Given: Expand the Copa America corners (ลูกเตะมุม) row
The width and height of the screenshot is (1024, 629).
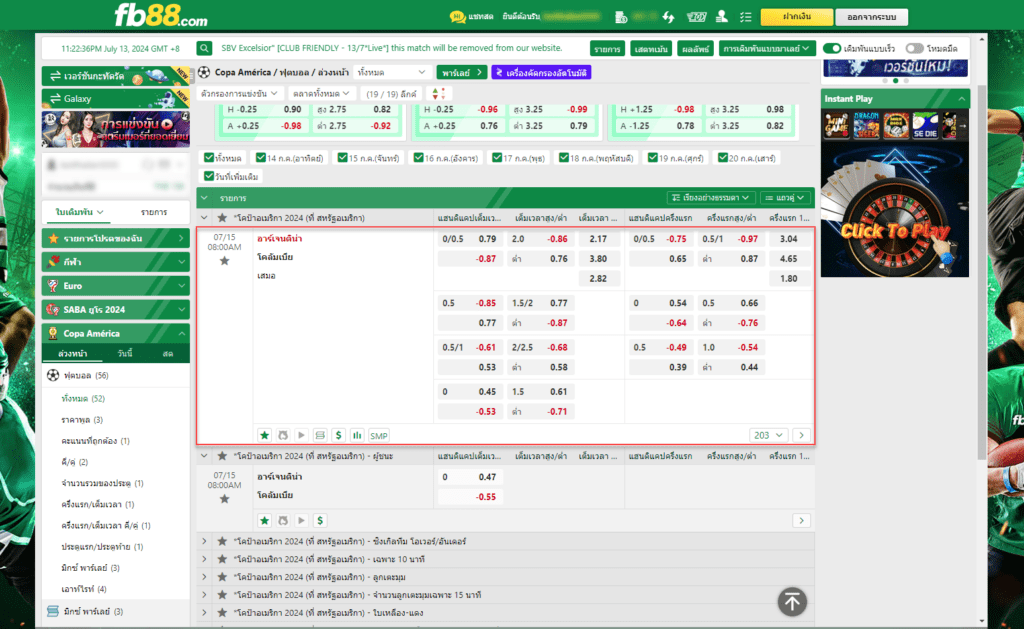Looking at the screenshot, I should click(506, 577).
